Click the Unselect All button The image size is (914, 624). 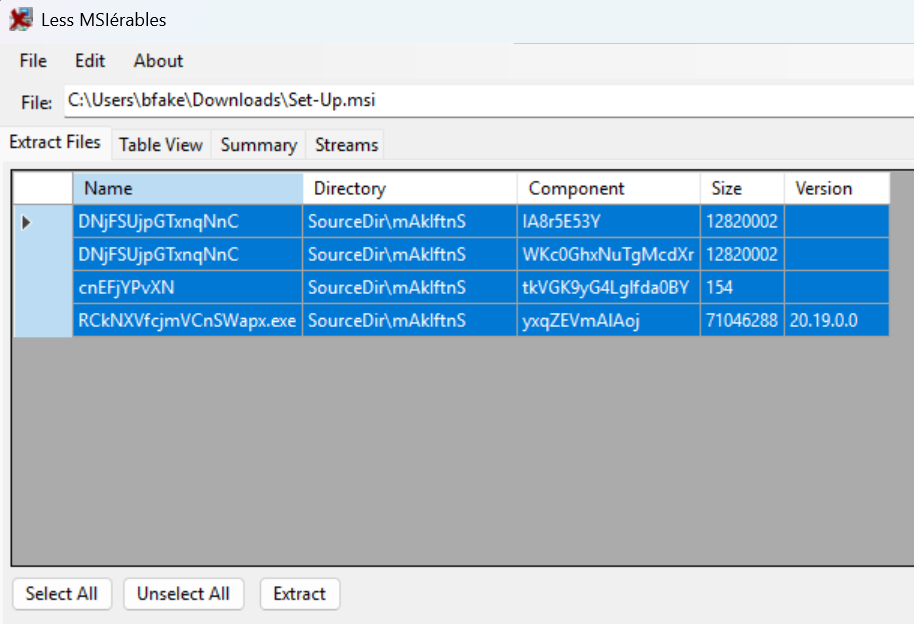pyautogui.click(x=183, y=594)
